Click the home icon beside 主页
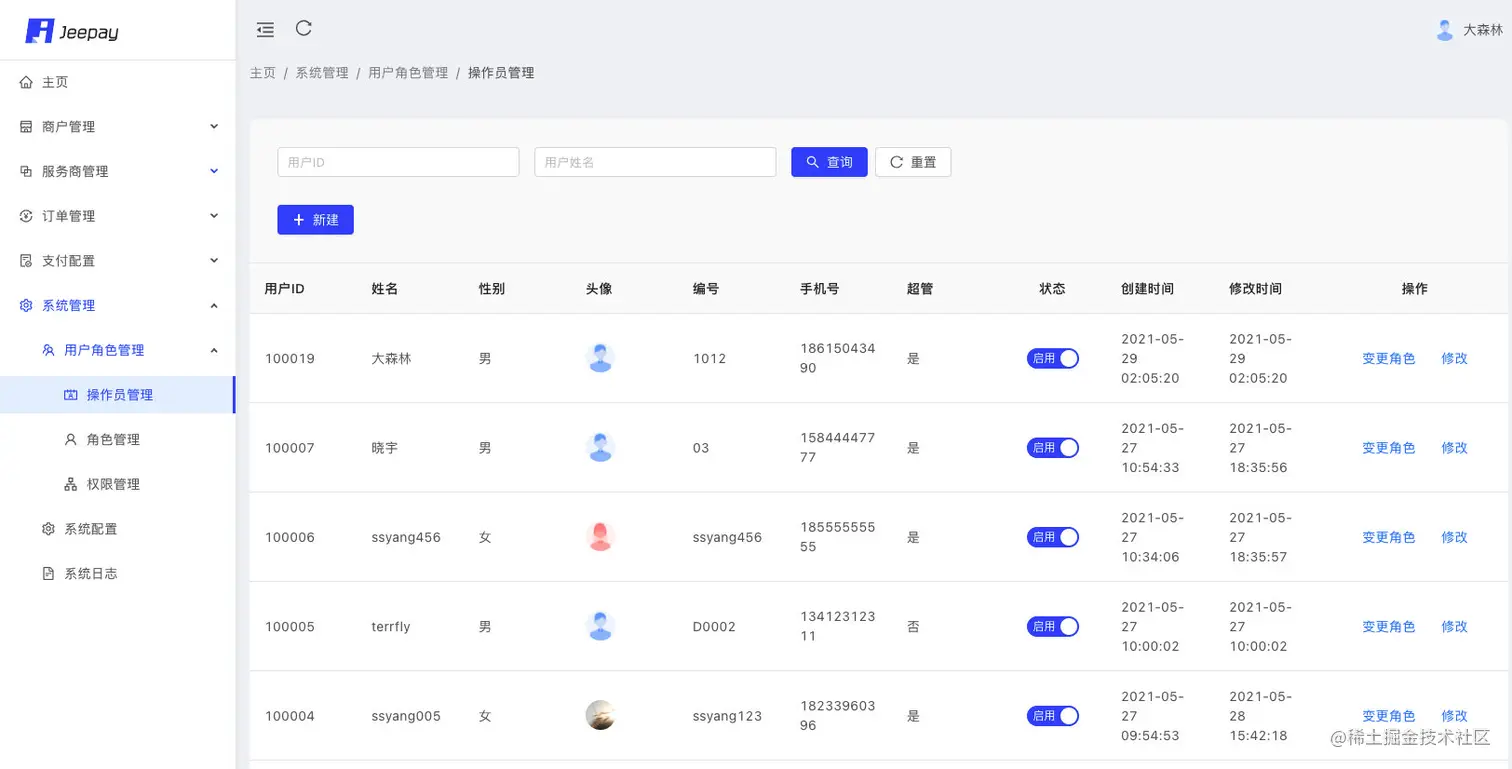This screenshot has width=1512, height=769. [x=27, y=82]
